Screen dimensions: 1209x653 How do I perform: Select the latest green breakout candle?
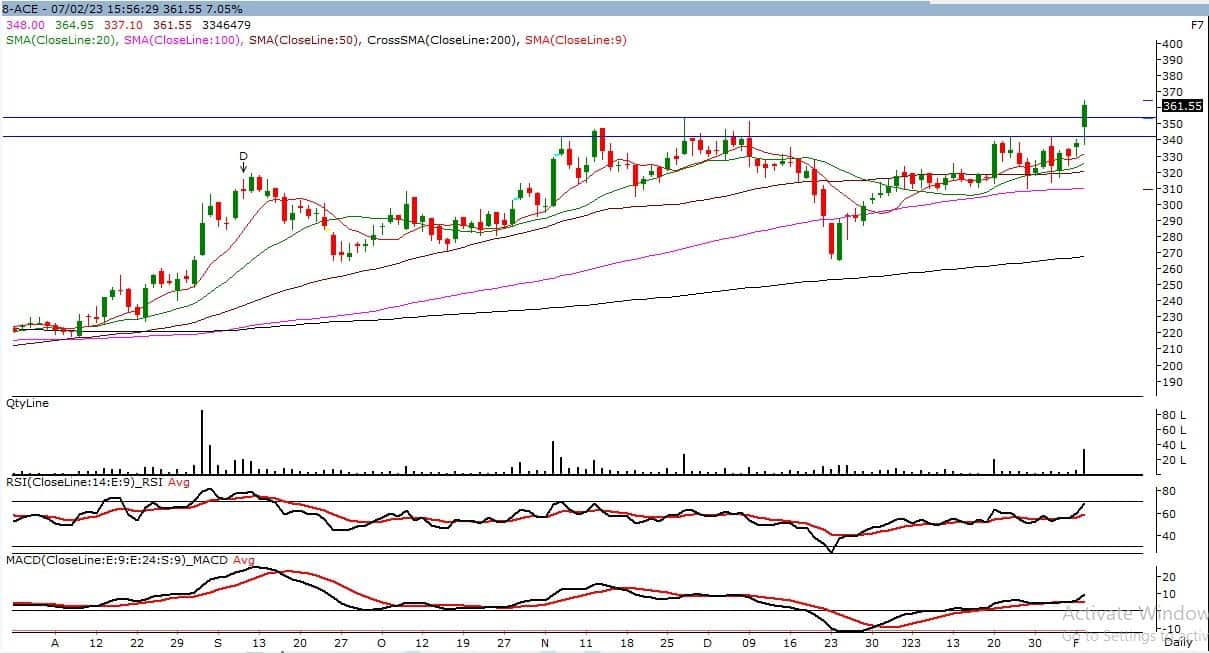coord(1084,116)
